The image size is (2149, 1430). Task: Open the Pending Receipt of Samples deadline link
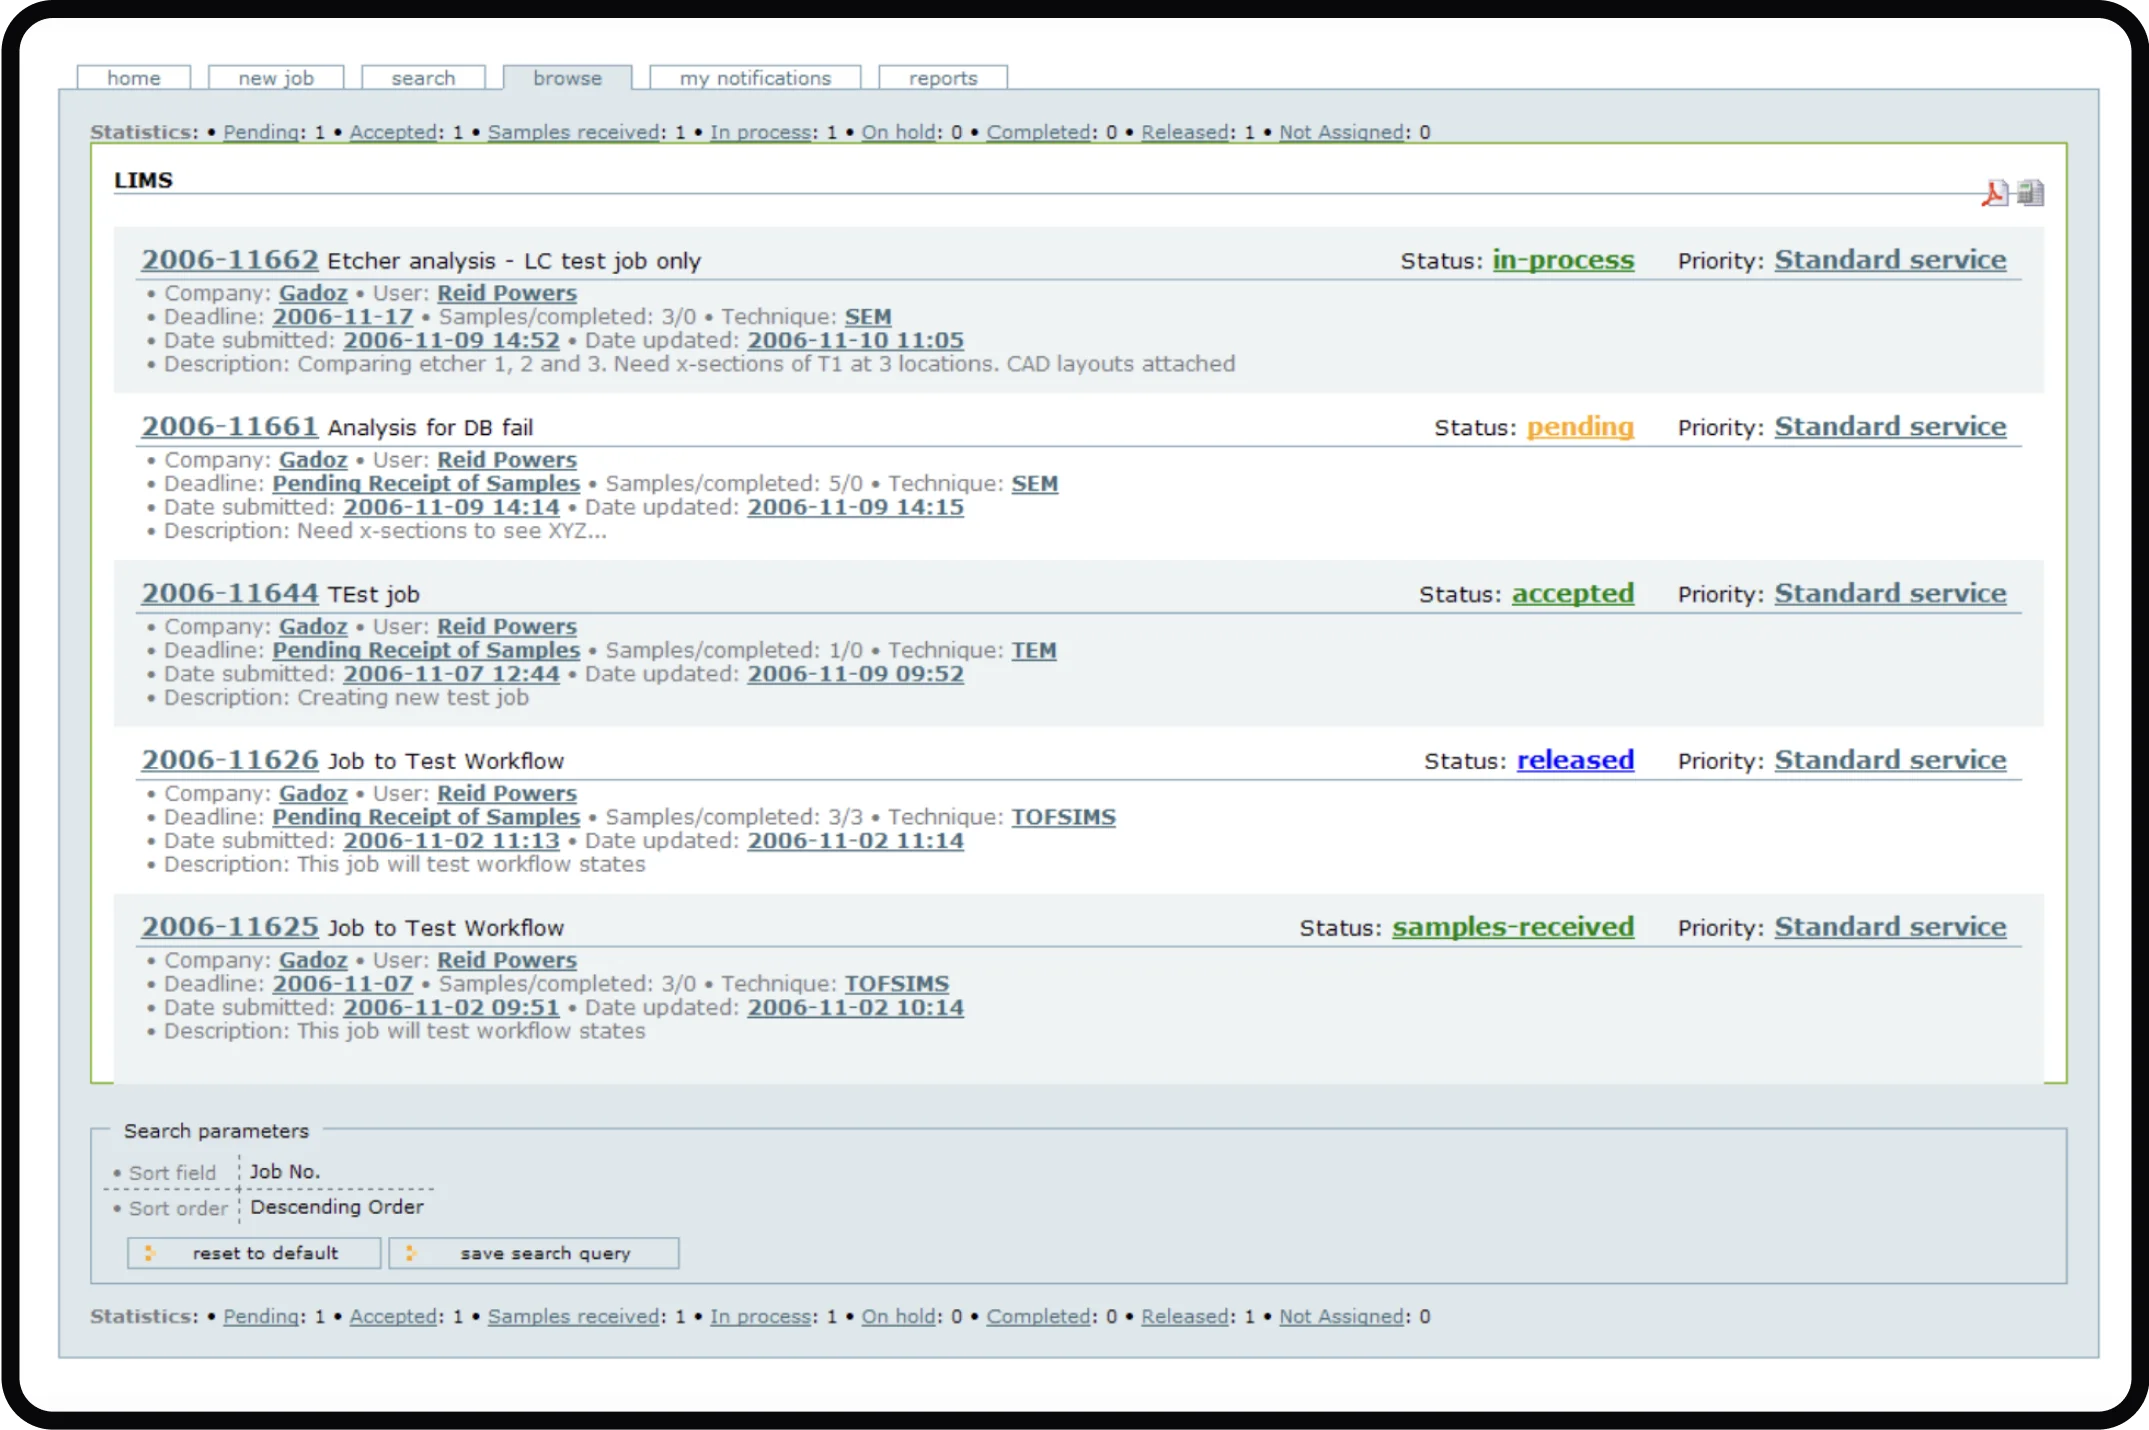(x=426, y=483)
